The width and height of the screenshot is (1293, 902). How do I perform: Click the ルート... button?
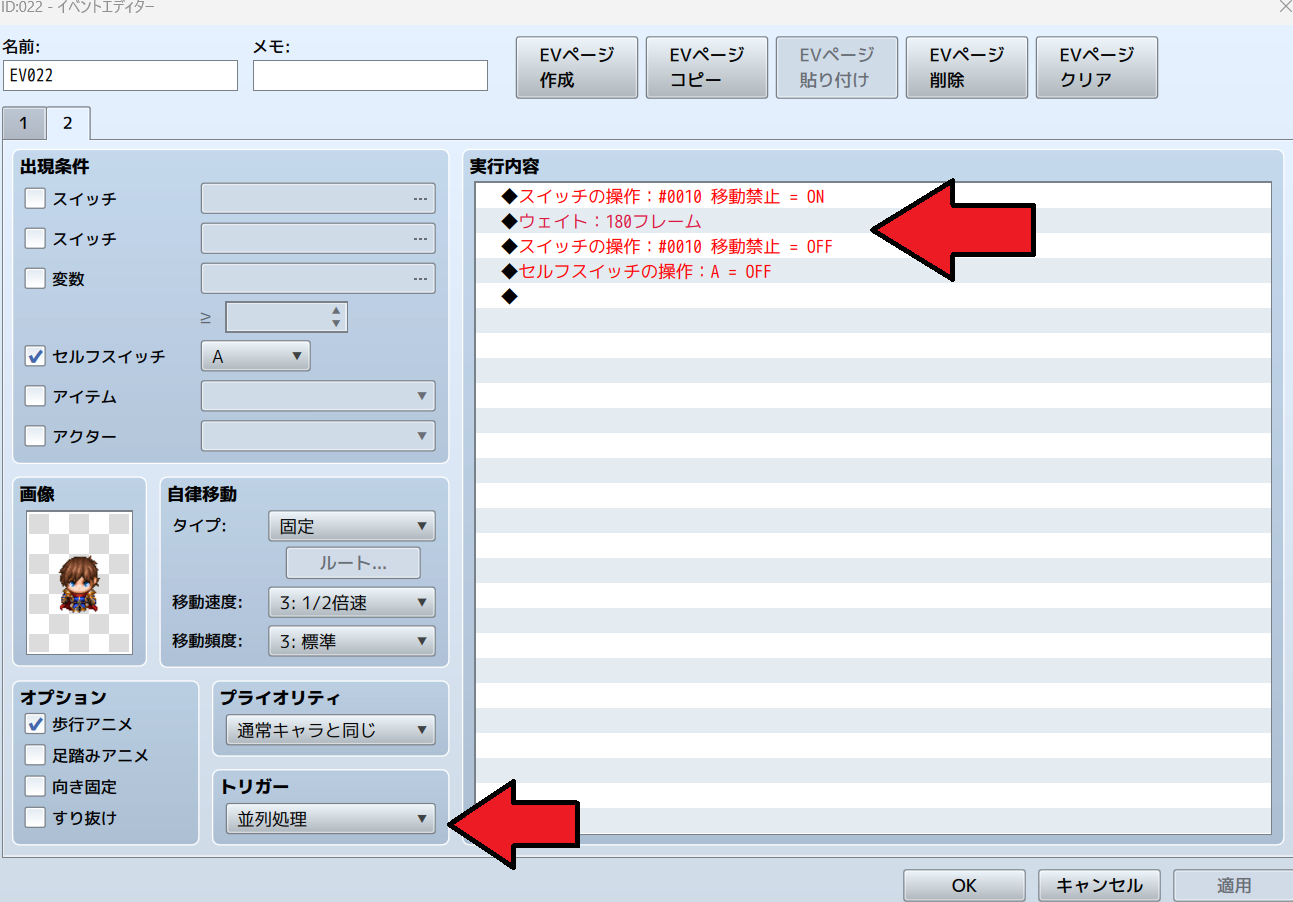pyautogui.click(x=353, y=563)
